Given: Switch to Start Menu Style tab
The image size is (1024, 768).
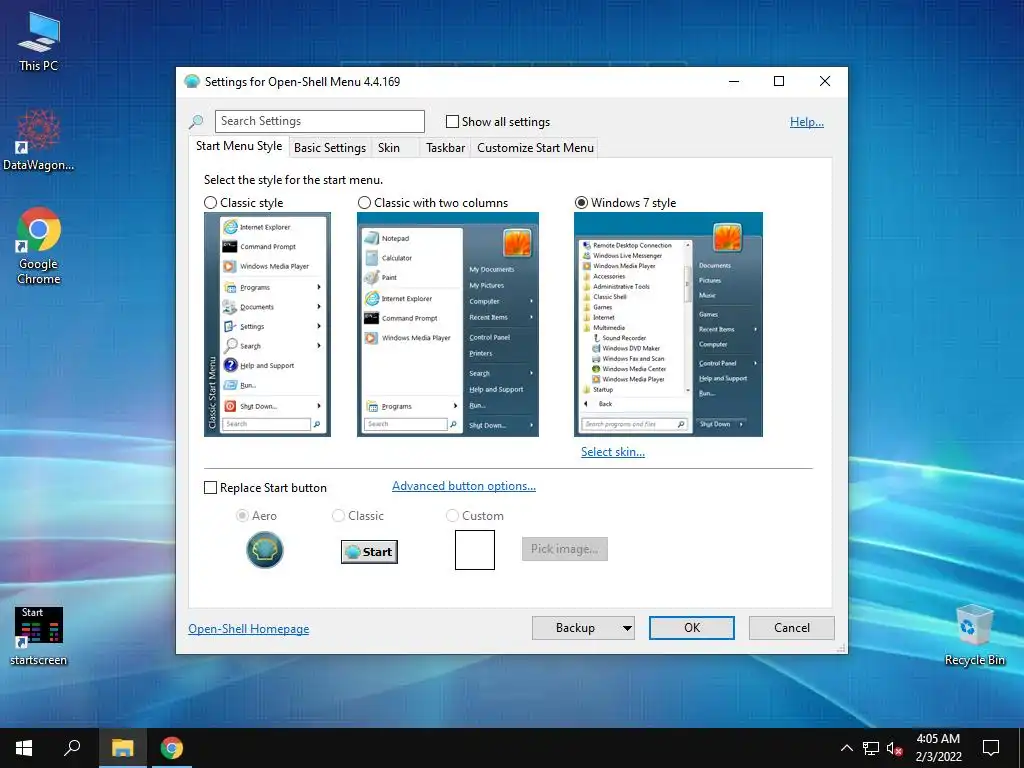Looking at the screenshot, I should tap(239, 146).
